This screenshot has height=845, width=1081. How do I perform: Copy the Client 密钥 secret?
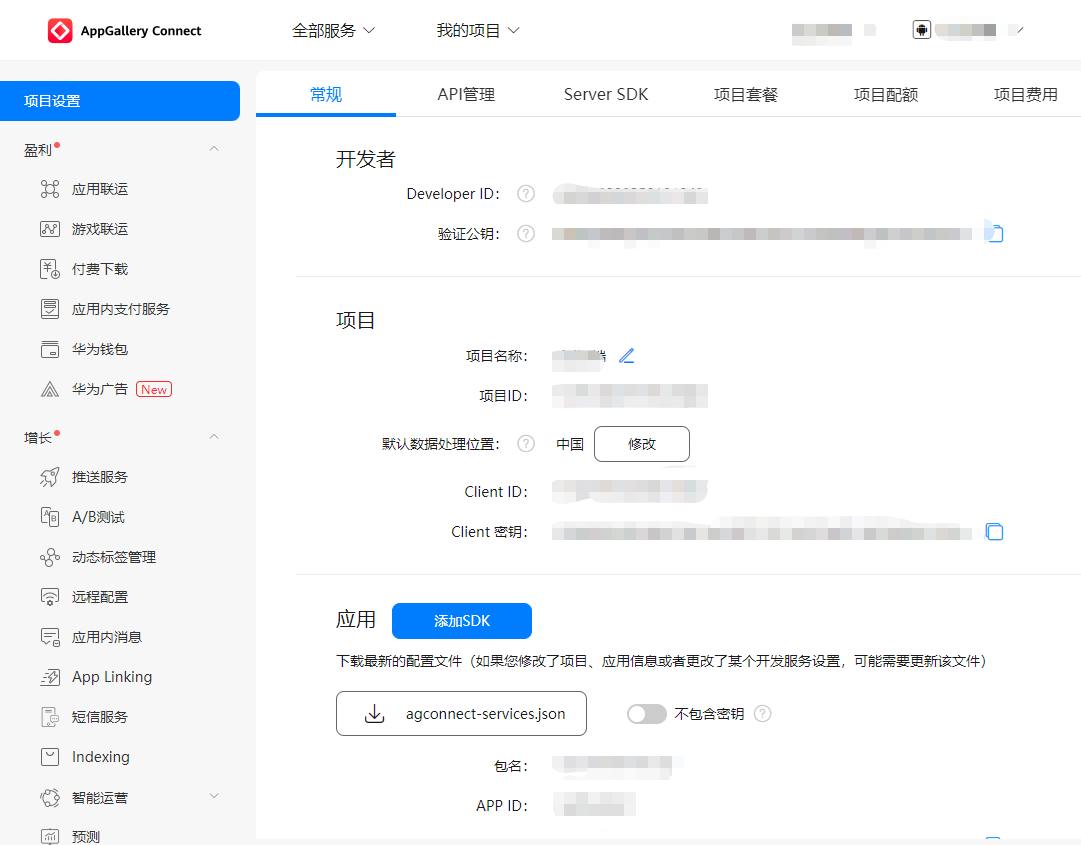click(x=994, y=531)
